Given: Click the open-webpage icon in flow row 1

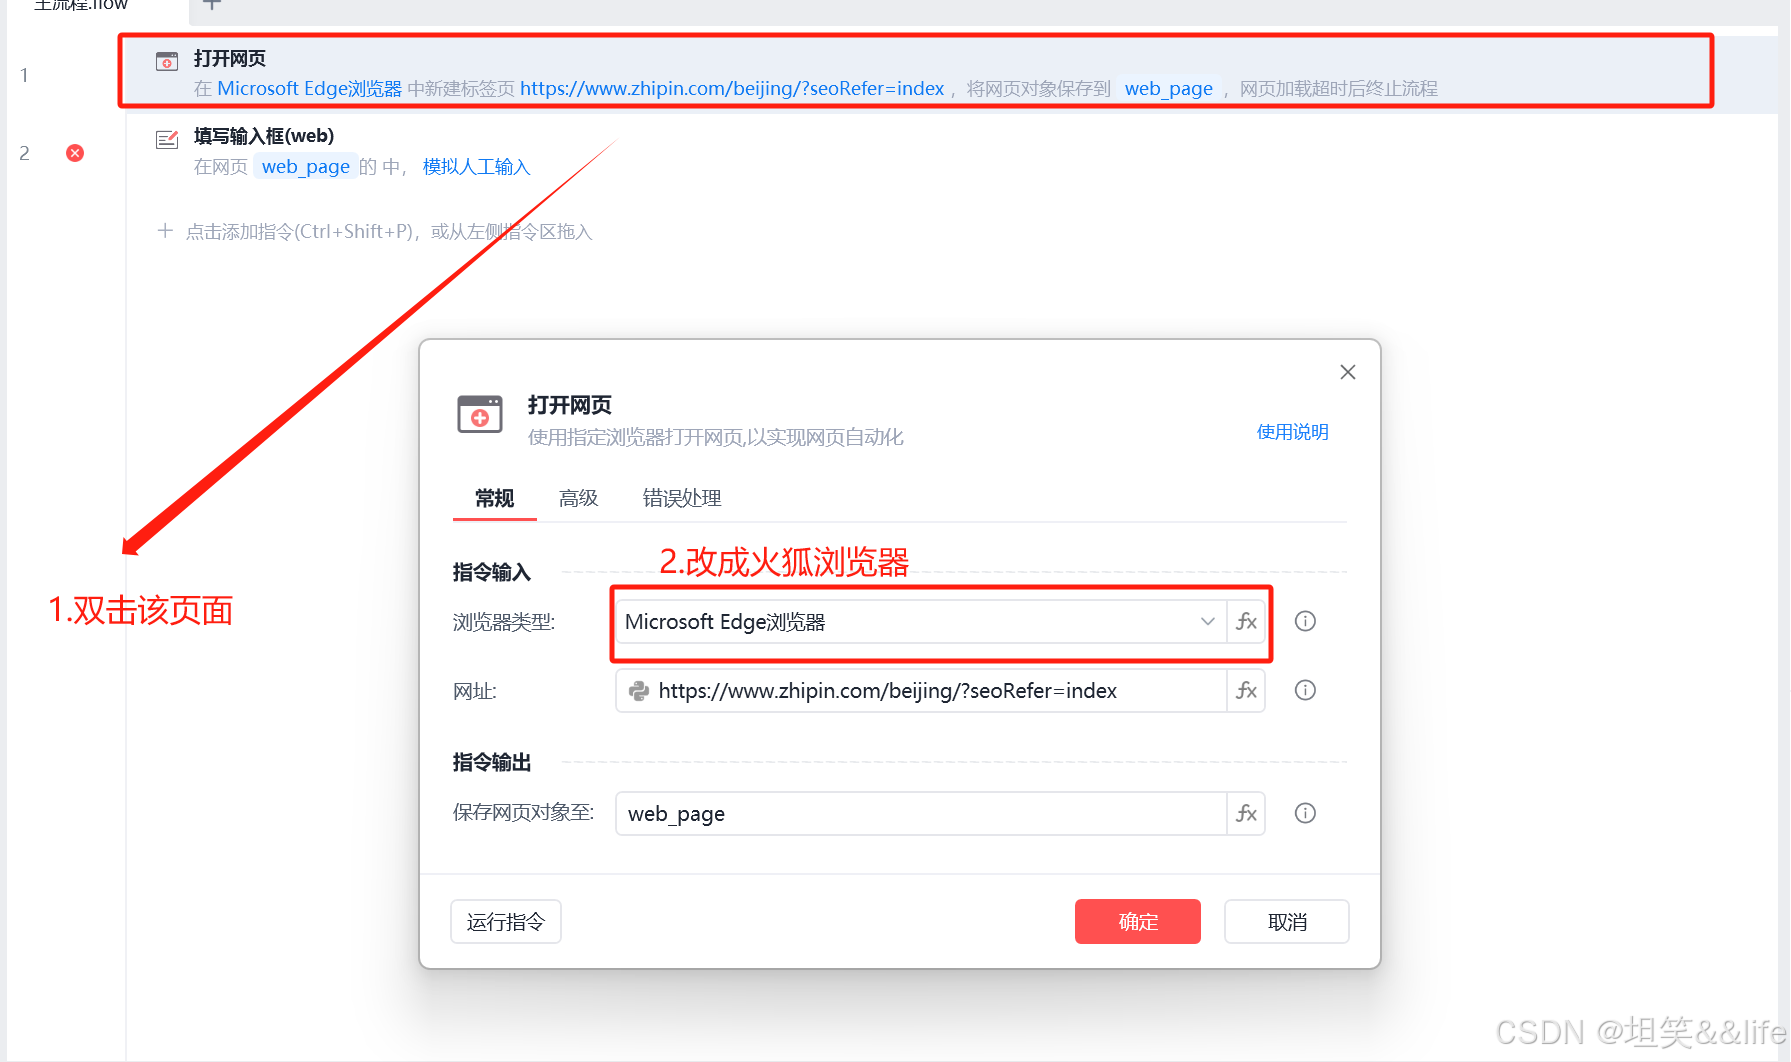Looking at the screenshot, I should [x=167, y=62].
